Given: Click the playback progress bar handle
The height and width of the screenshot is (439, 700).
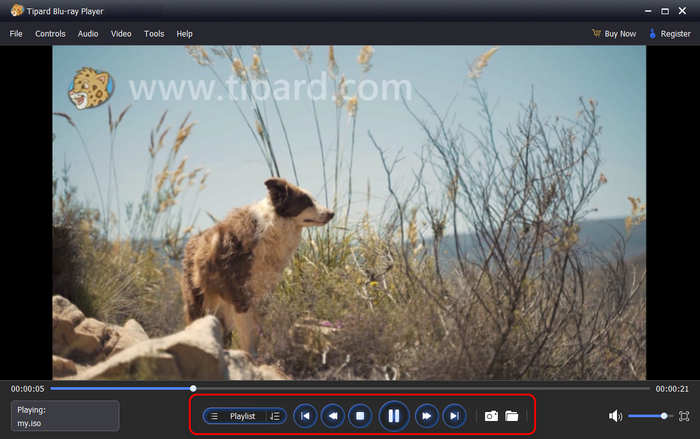Looking at the screenshot, I should (193, 389).
